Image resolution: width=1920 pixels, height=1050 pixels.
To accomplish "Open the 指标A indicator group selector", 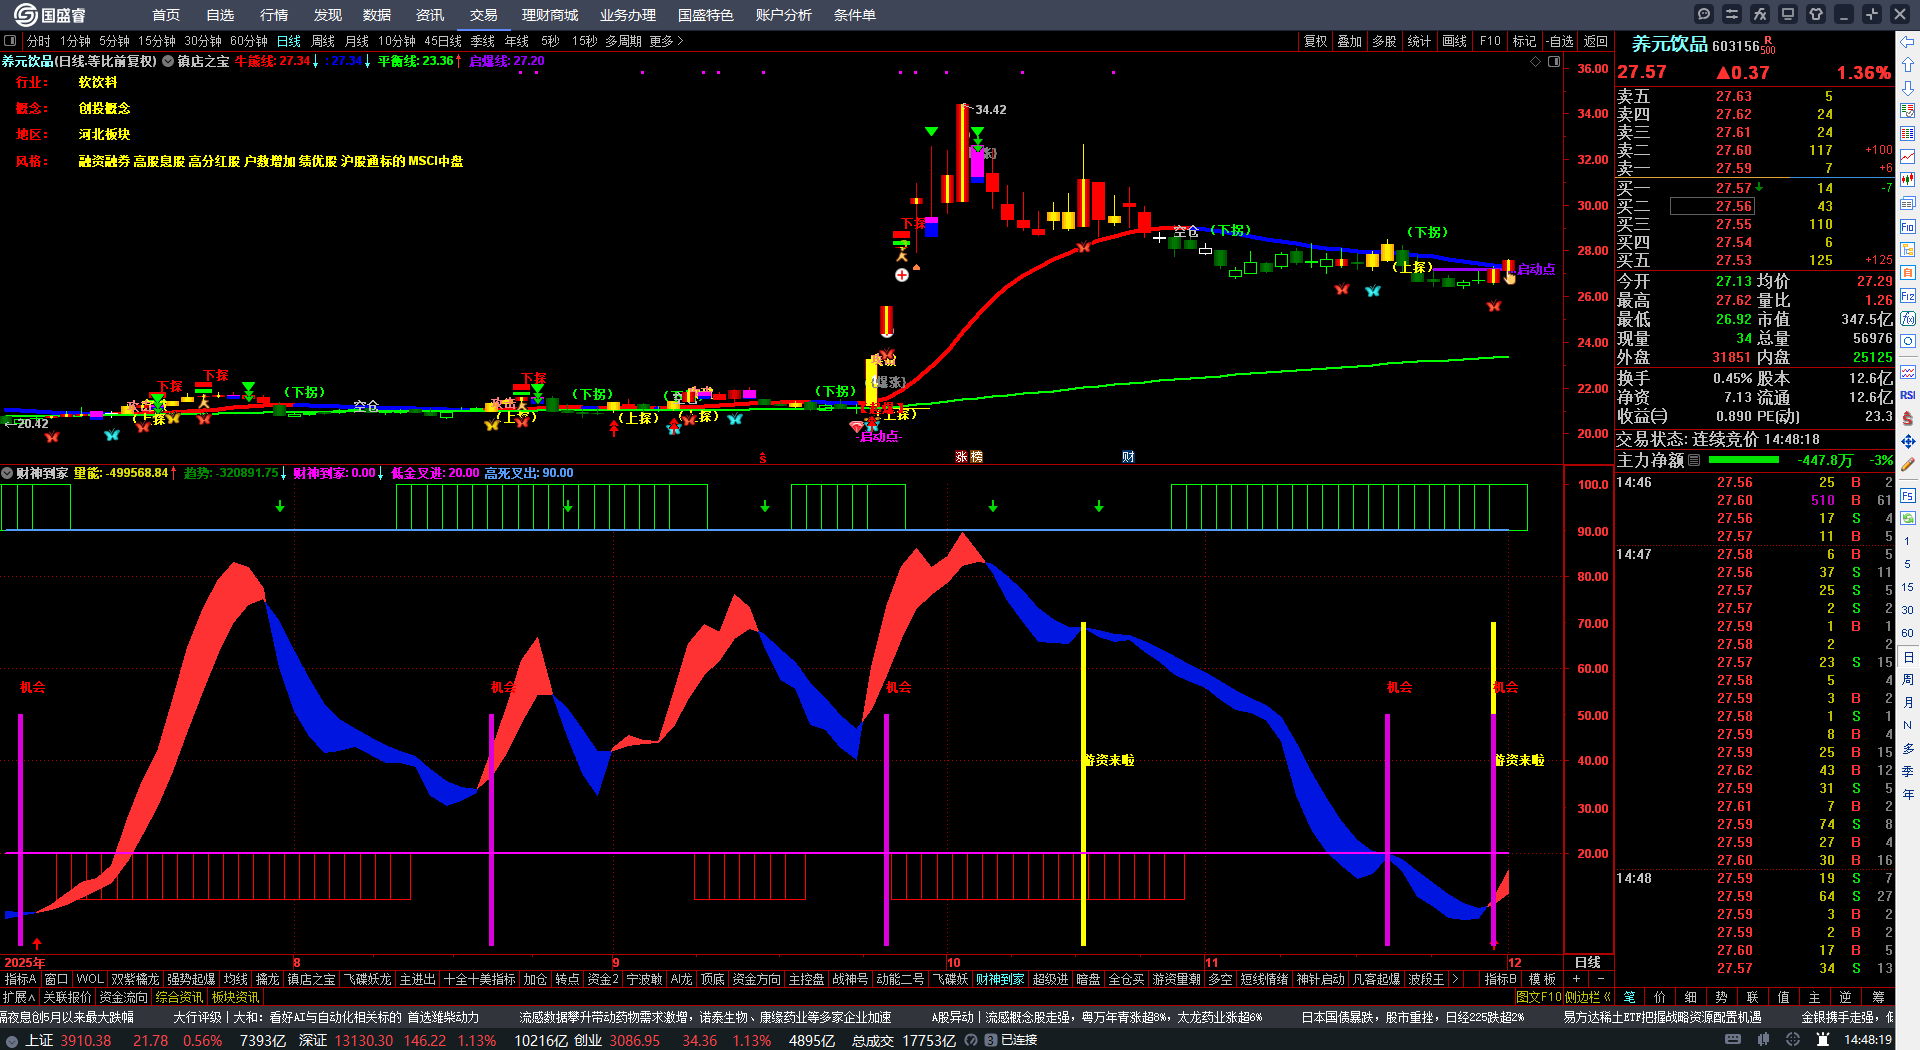I will pos(20,979).
